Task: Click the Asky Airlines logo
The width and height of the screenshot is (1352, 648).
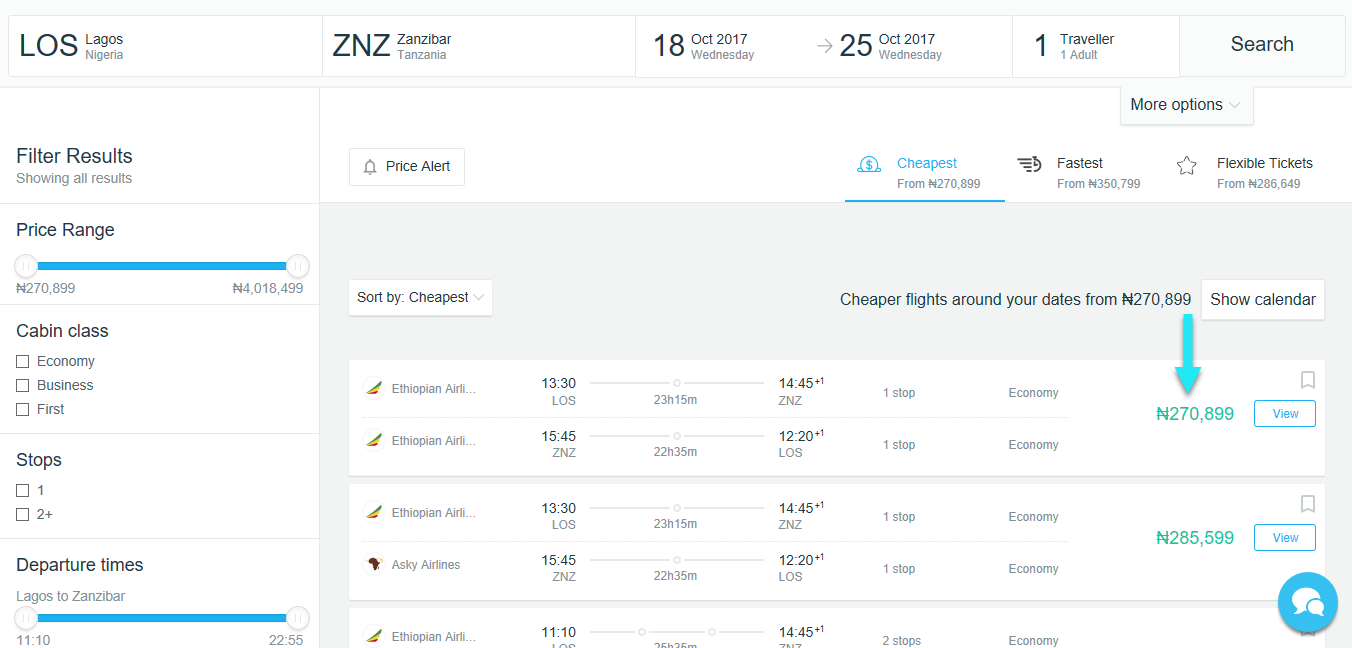Action: [x=373, y=564]
